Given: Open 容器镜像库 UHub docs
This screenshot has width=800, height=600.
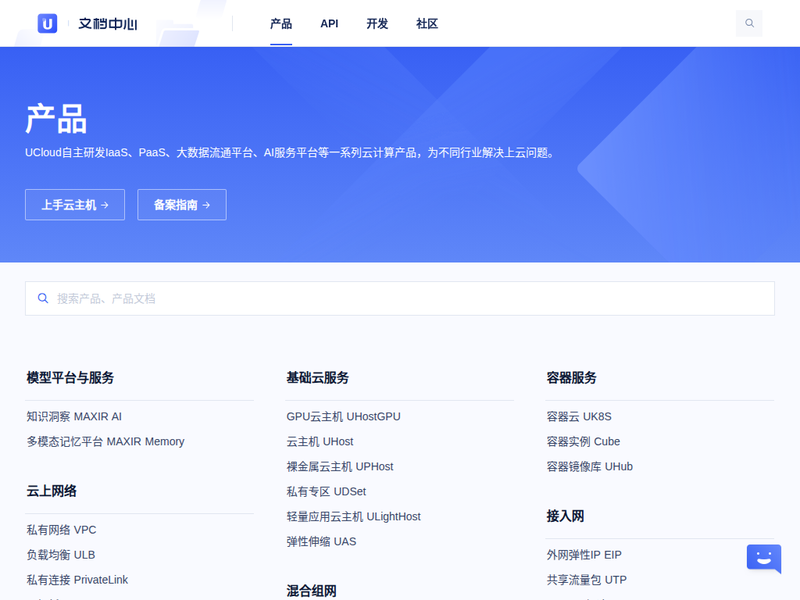Looking at the screenshot, I should (589, 466).
